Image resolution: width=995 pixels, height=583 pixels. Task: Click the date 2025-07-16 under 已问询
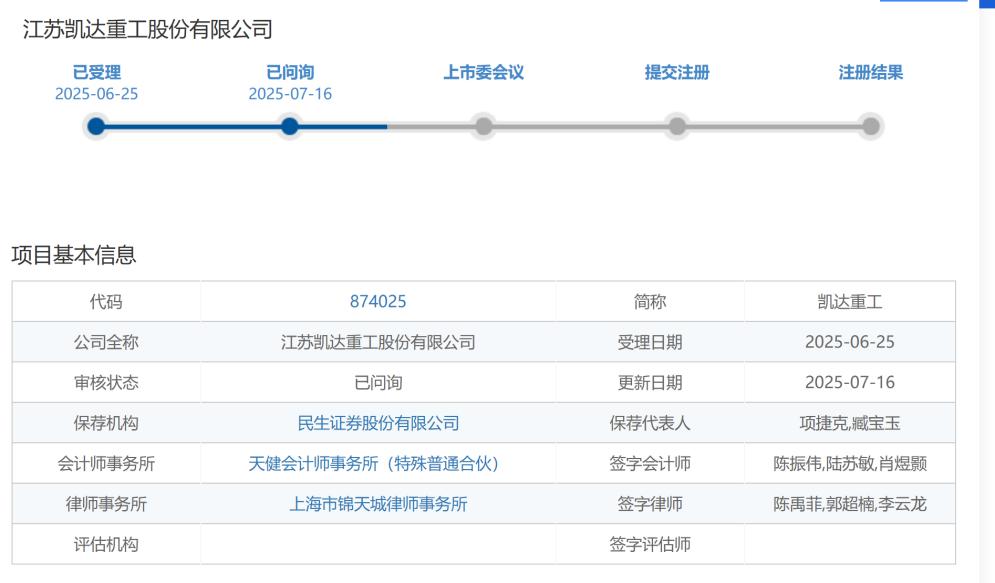point(290,94)
